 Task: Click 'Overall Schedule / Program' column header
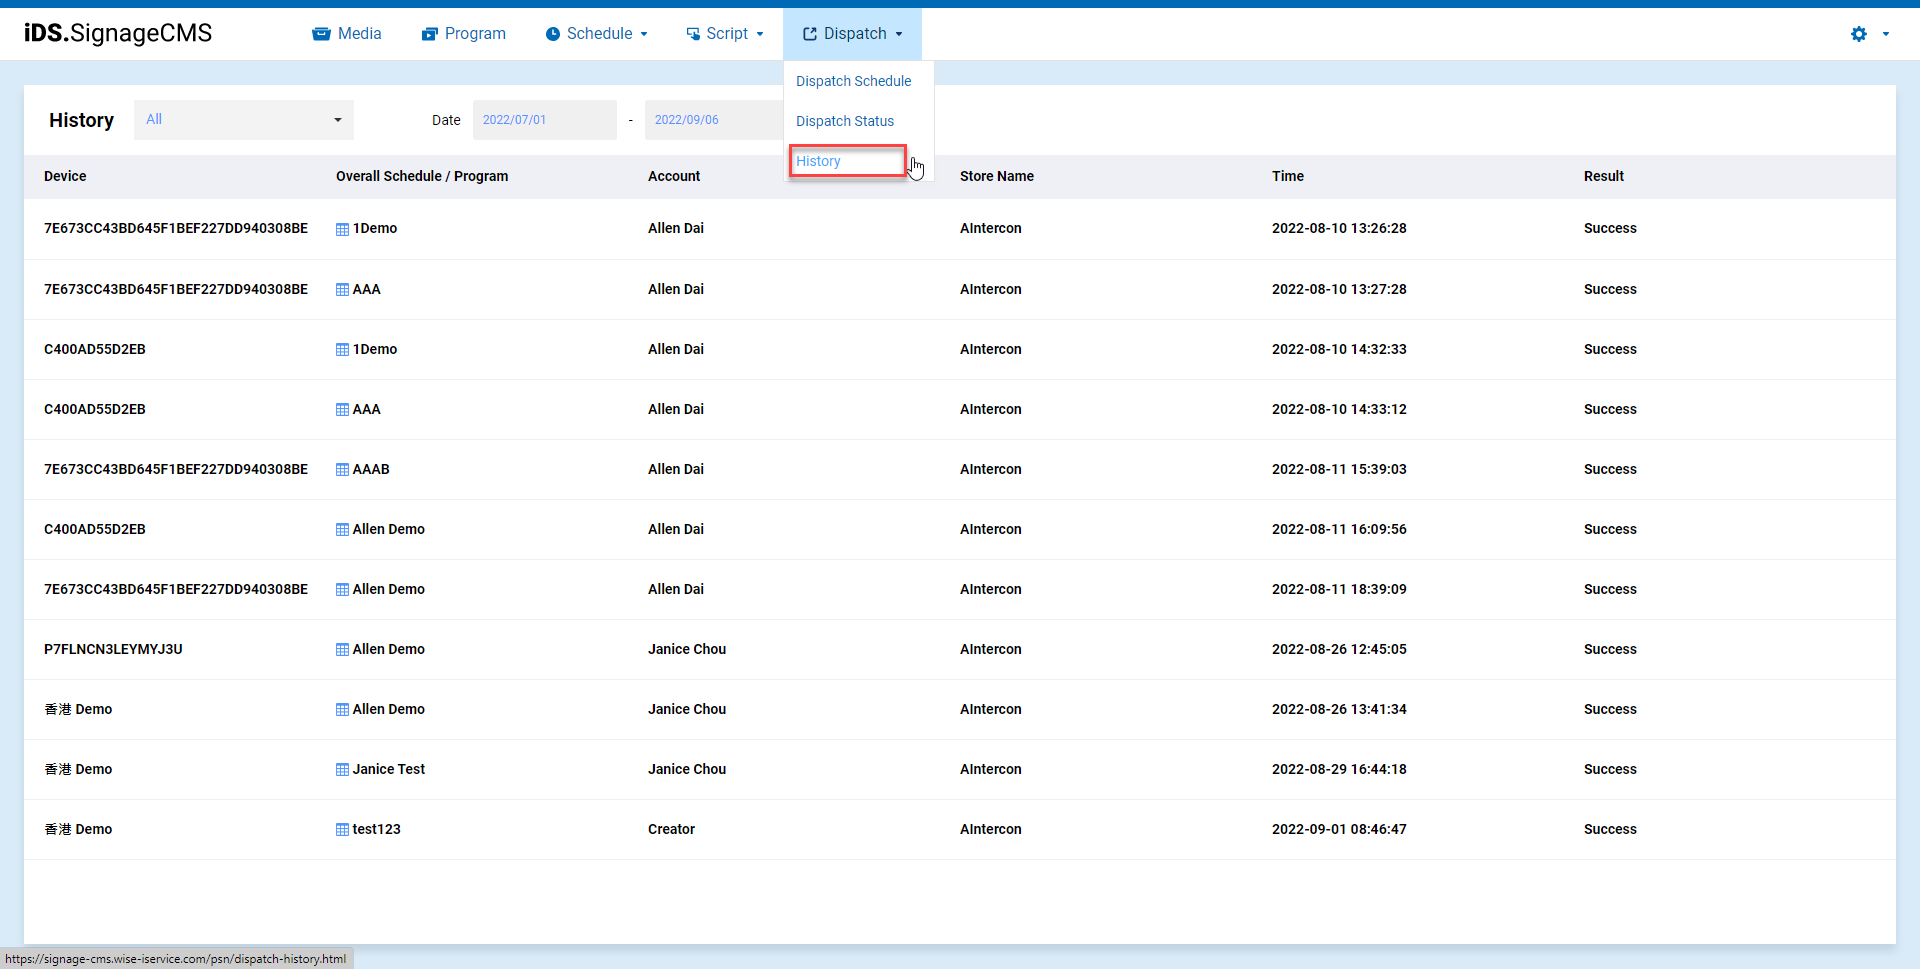click(422, 176)
